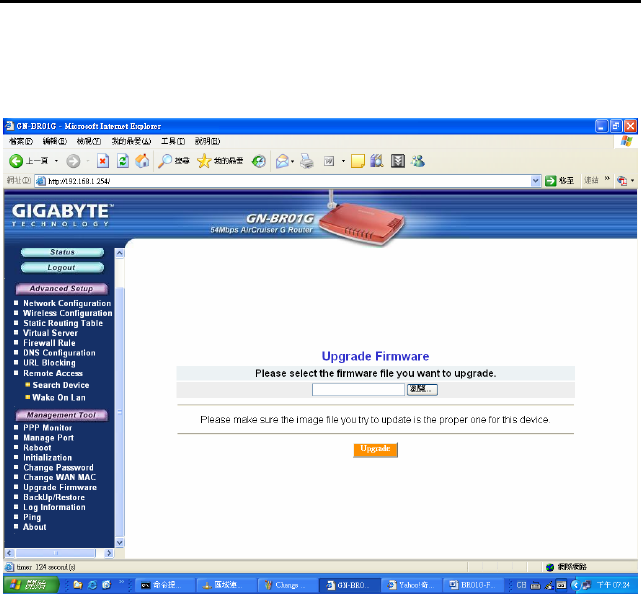Open Wireless Configuration link
Image resolution: width=641 pixels, height=594 pixels.
pos(67,313)
